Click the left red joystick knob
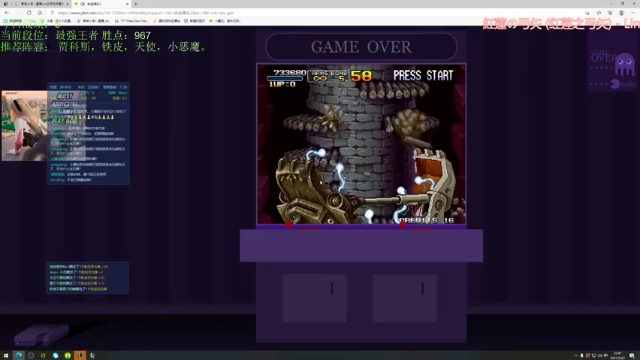Screen dimensions: 640x360 (289, 224)
